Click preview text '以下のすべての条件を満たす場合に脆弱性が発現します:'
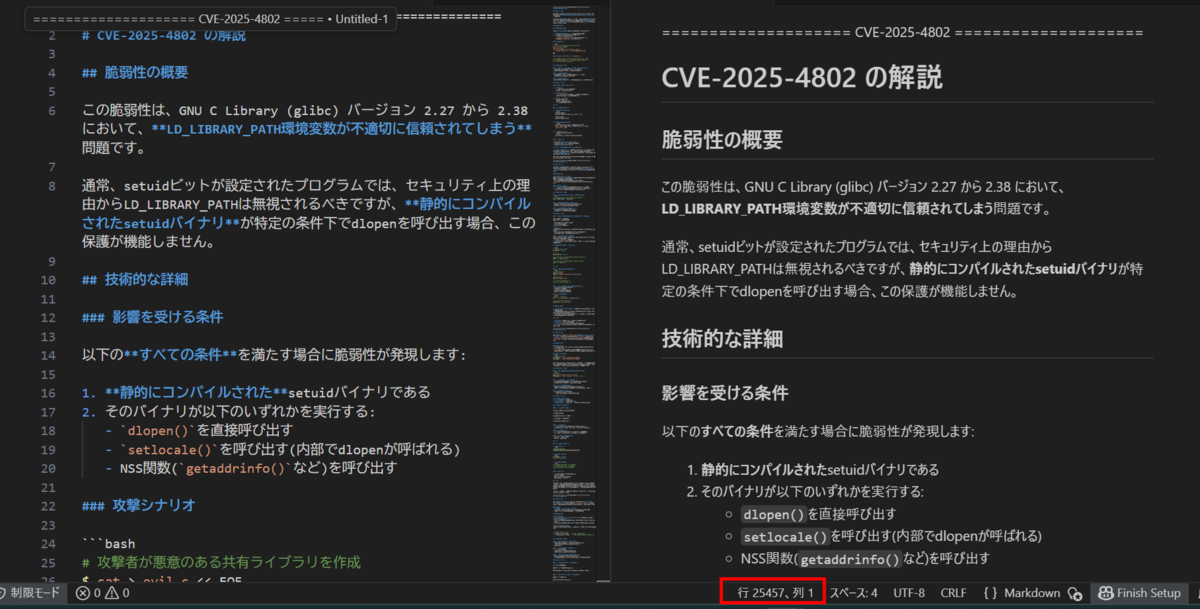The image size is (1200, 609). pos(818,431)
